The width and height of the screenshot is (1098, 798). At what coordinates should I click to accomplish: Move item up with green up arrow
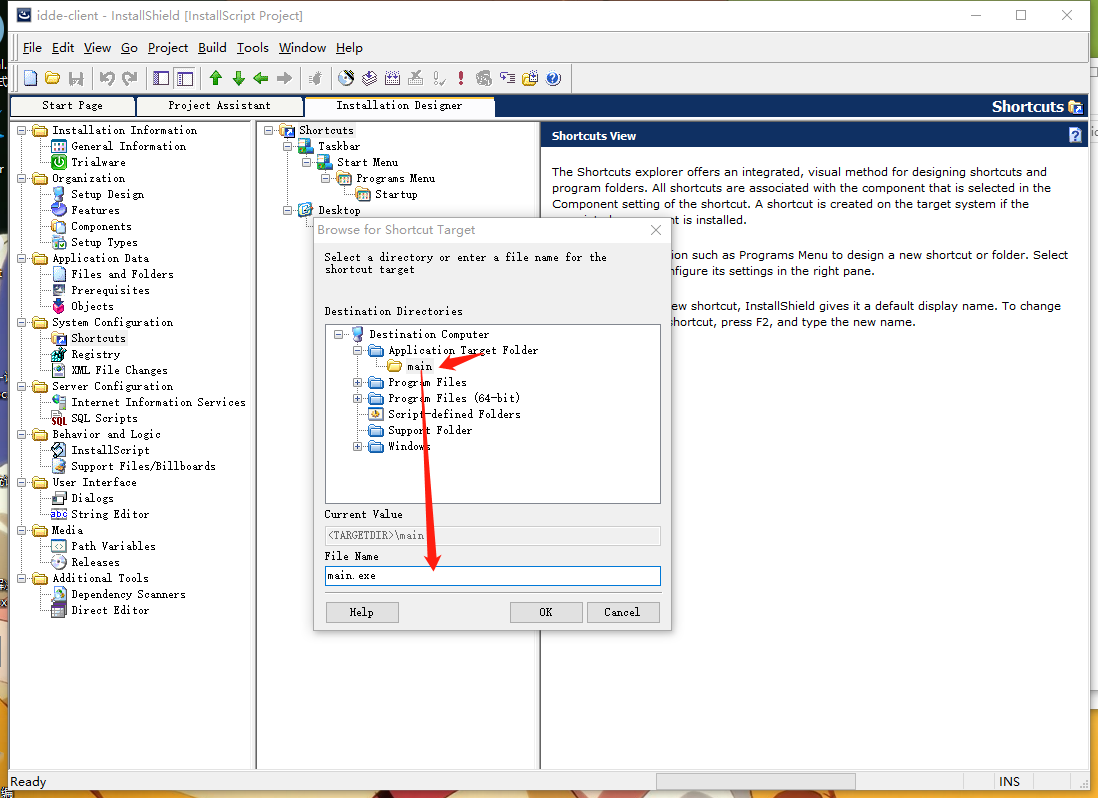[216, 78]
